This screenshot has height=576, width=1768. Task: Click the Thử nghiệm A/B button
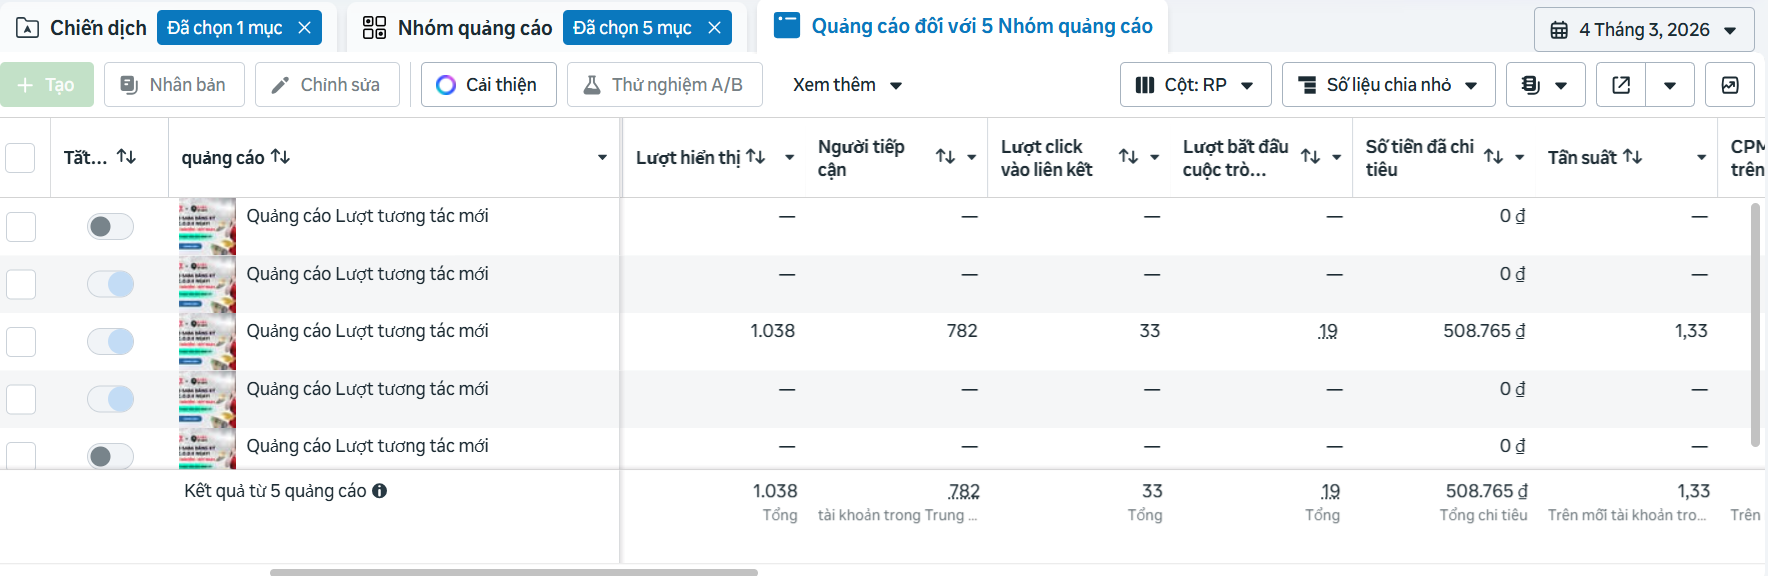(664, 85)
